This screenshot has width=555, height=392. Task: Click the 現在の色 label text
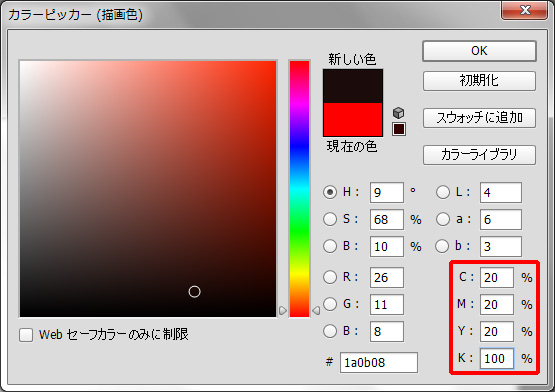(x=352, y=146)
